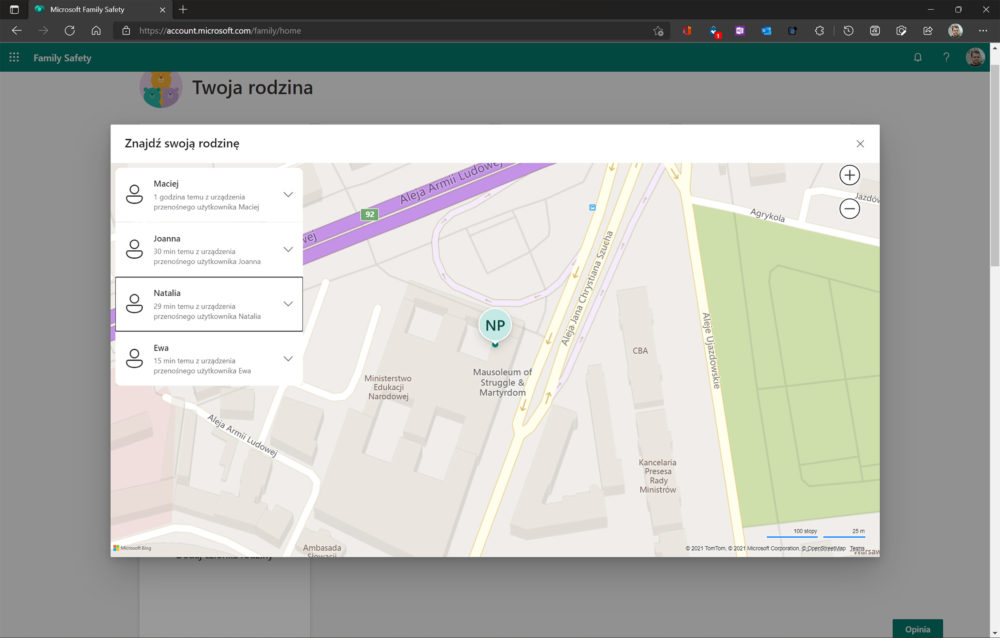Open browser collections icon
Viewport: 1000px width, 638px height.
coord(874,31)
